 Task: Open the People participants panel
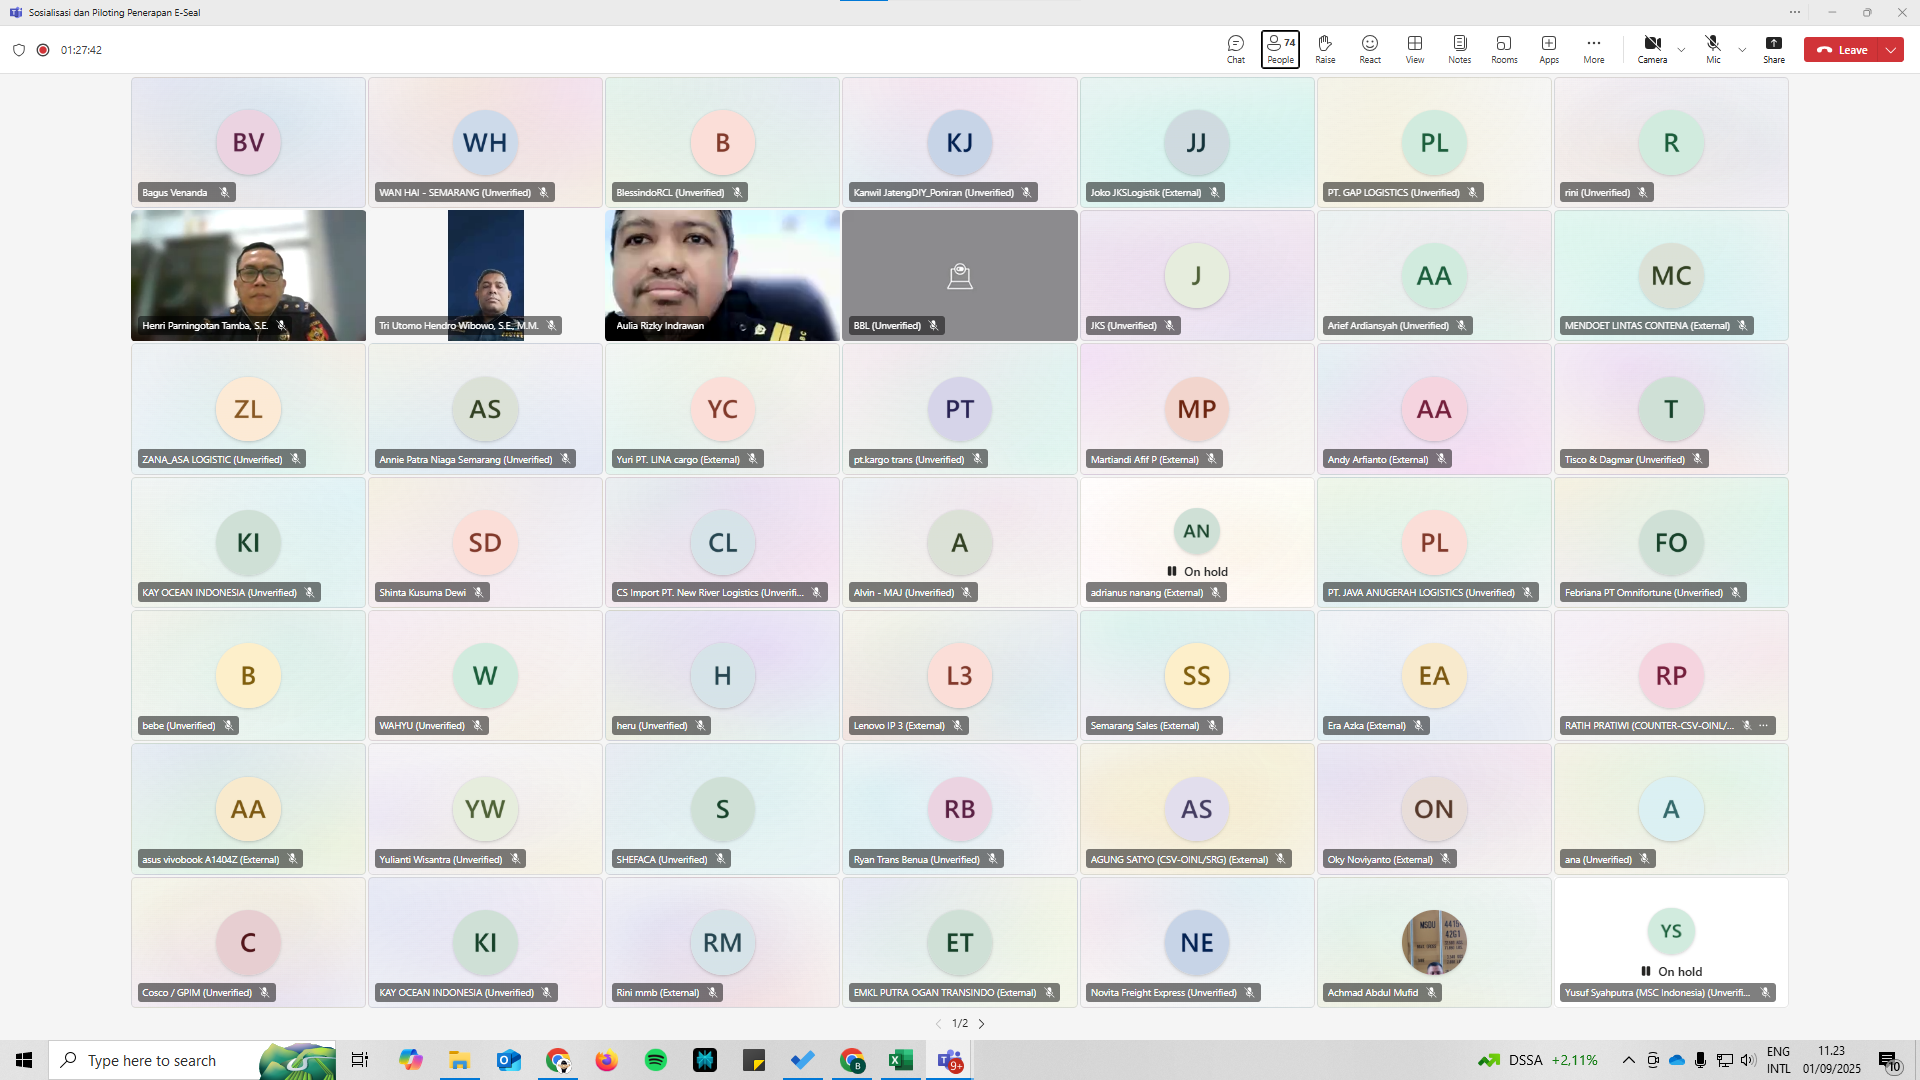tap(1280, 49)
